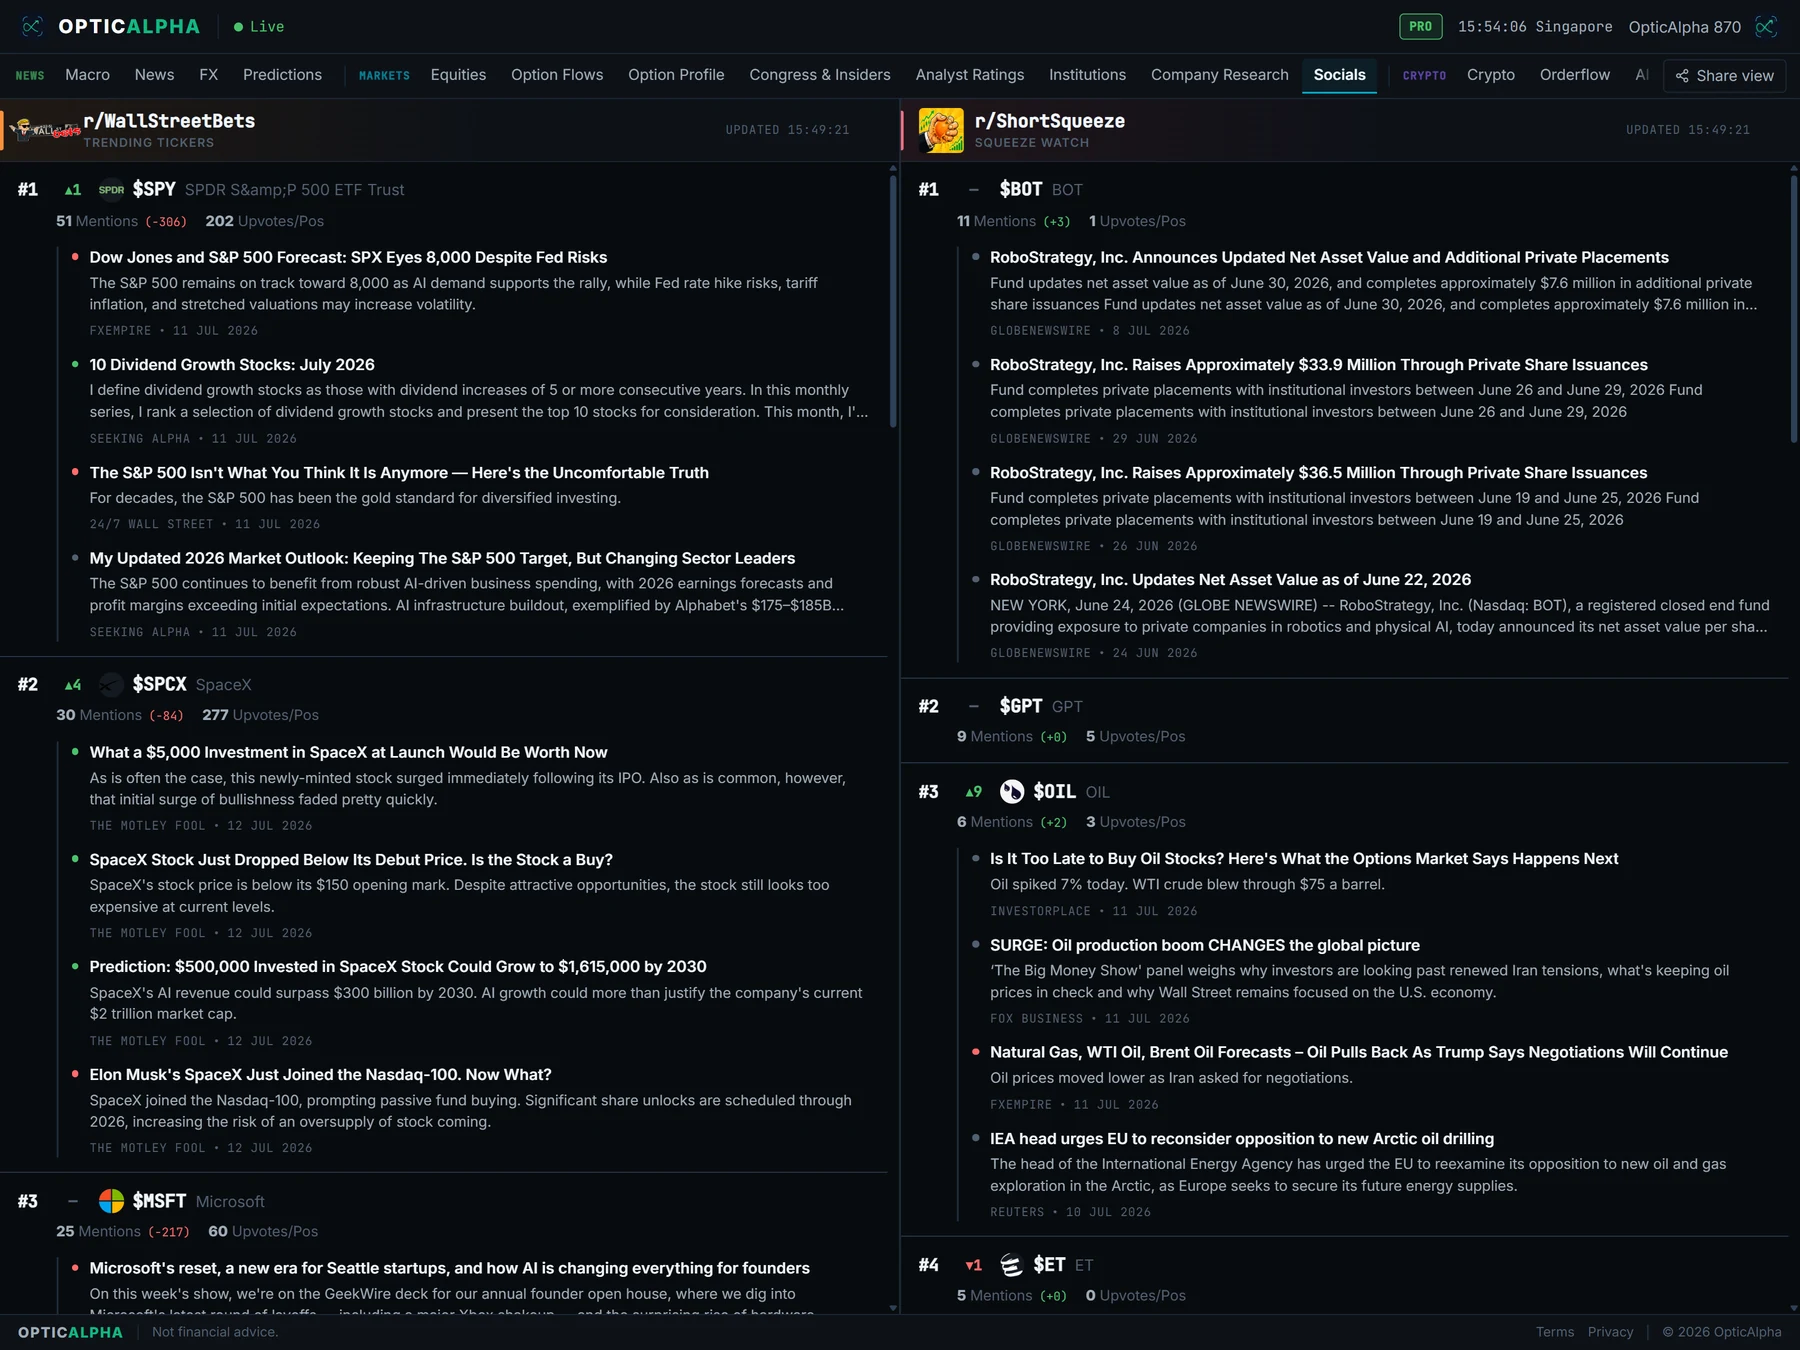Open 'RoboStrategy Announces Updated Net Asset Value' article
This screenshot has width=1800, height=1350.
pos(1329,257)
